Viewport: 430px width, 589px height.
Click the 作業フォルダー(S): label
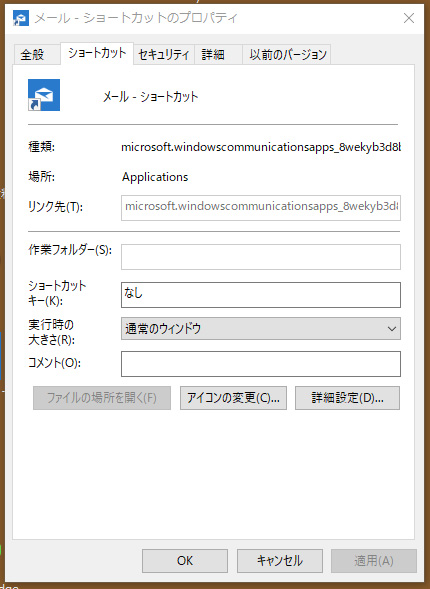click(x=70, y=250)
